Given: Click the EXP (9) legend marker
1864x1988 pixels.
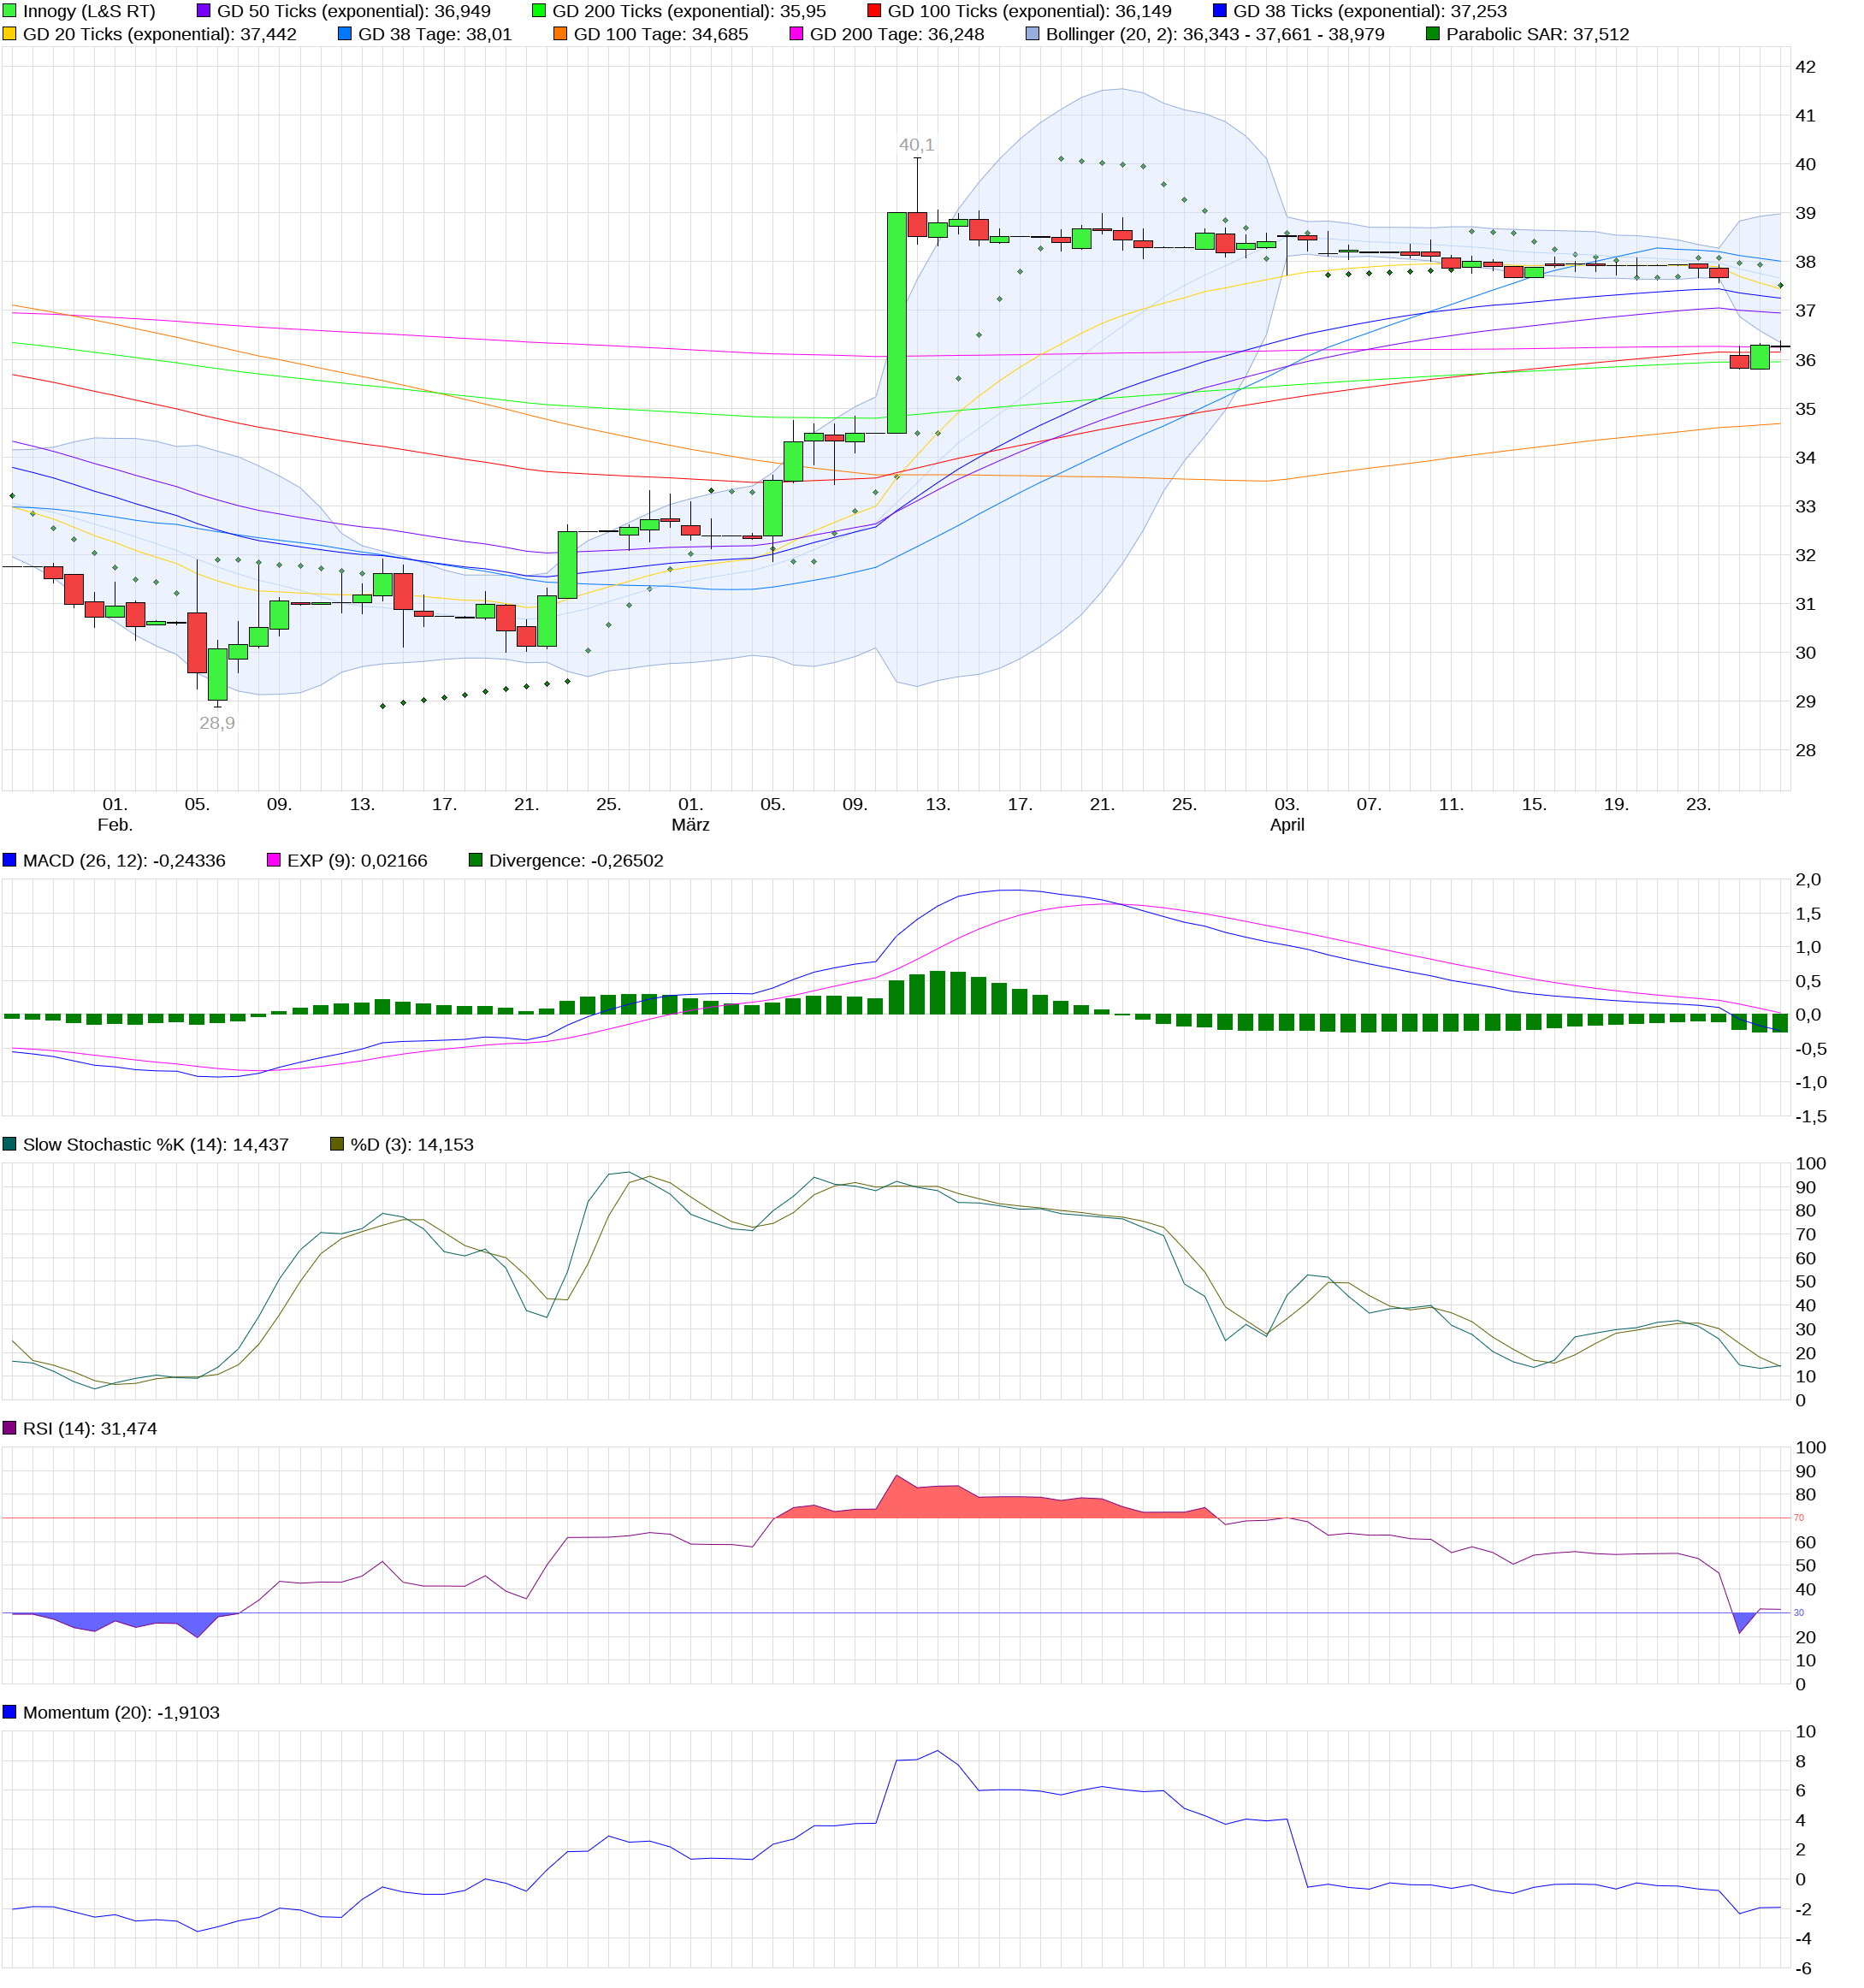Looking at the screenshot, I should (272, 860).
